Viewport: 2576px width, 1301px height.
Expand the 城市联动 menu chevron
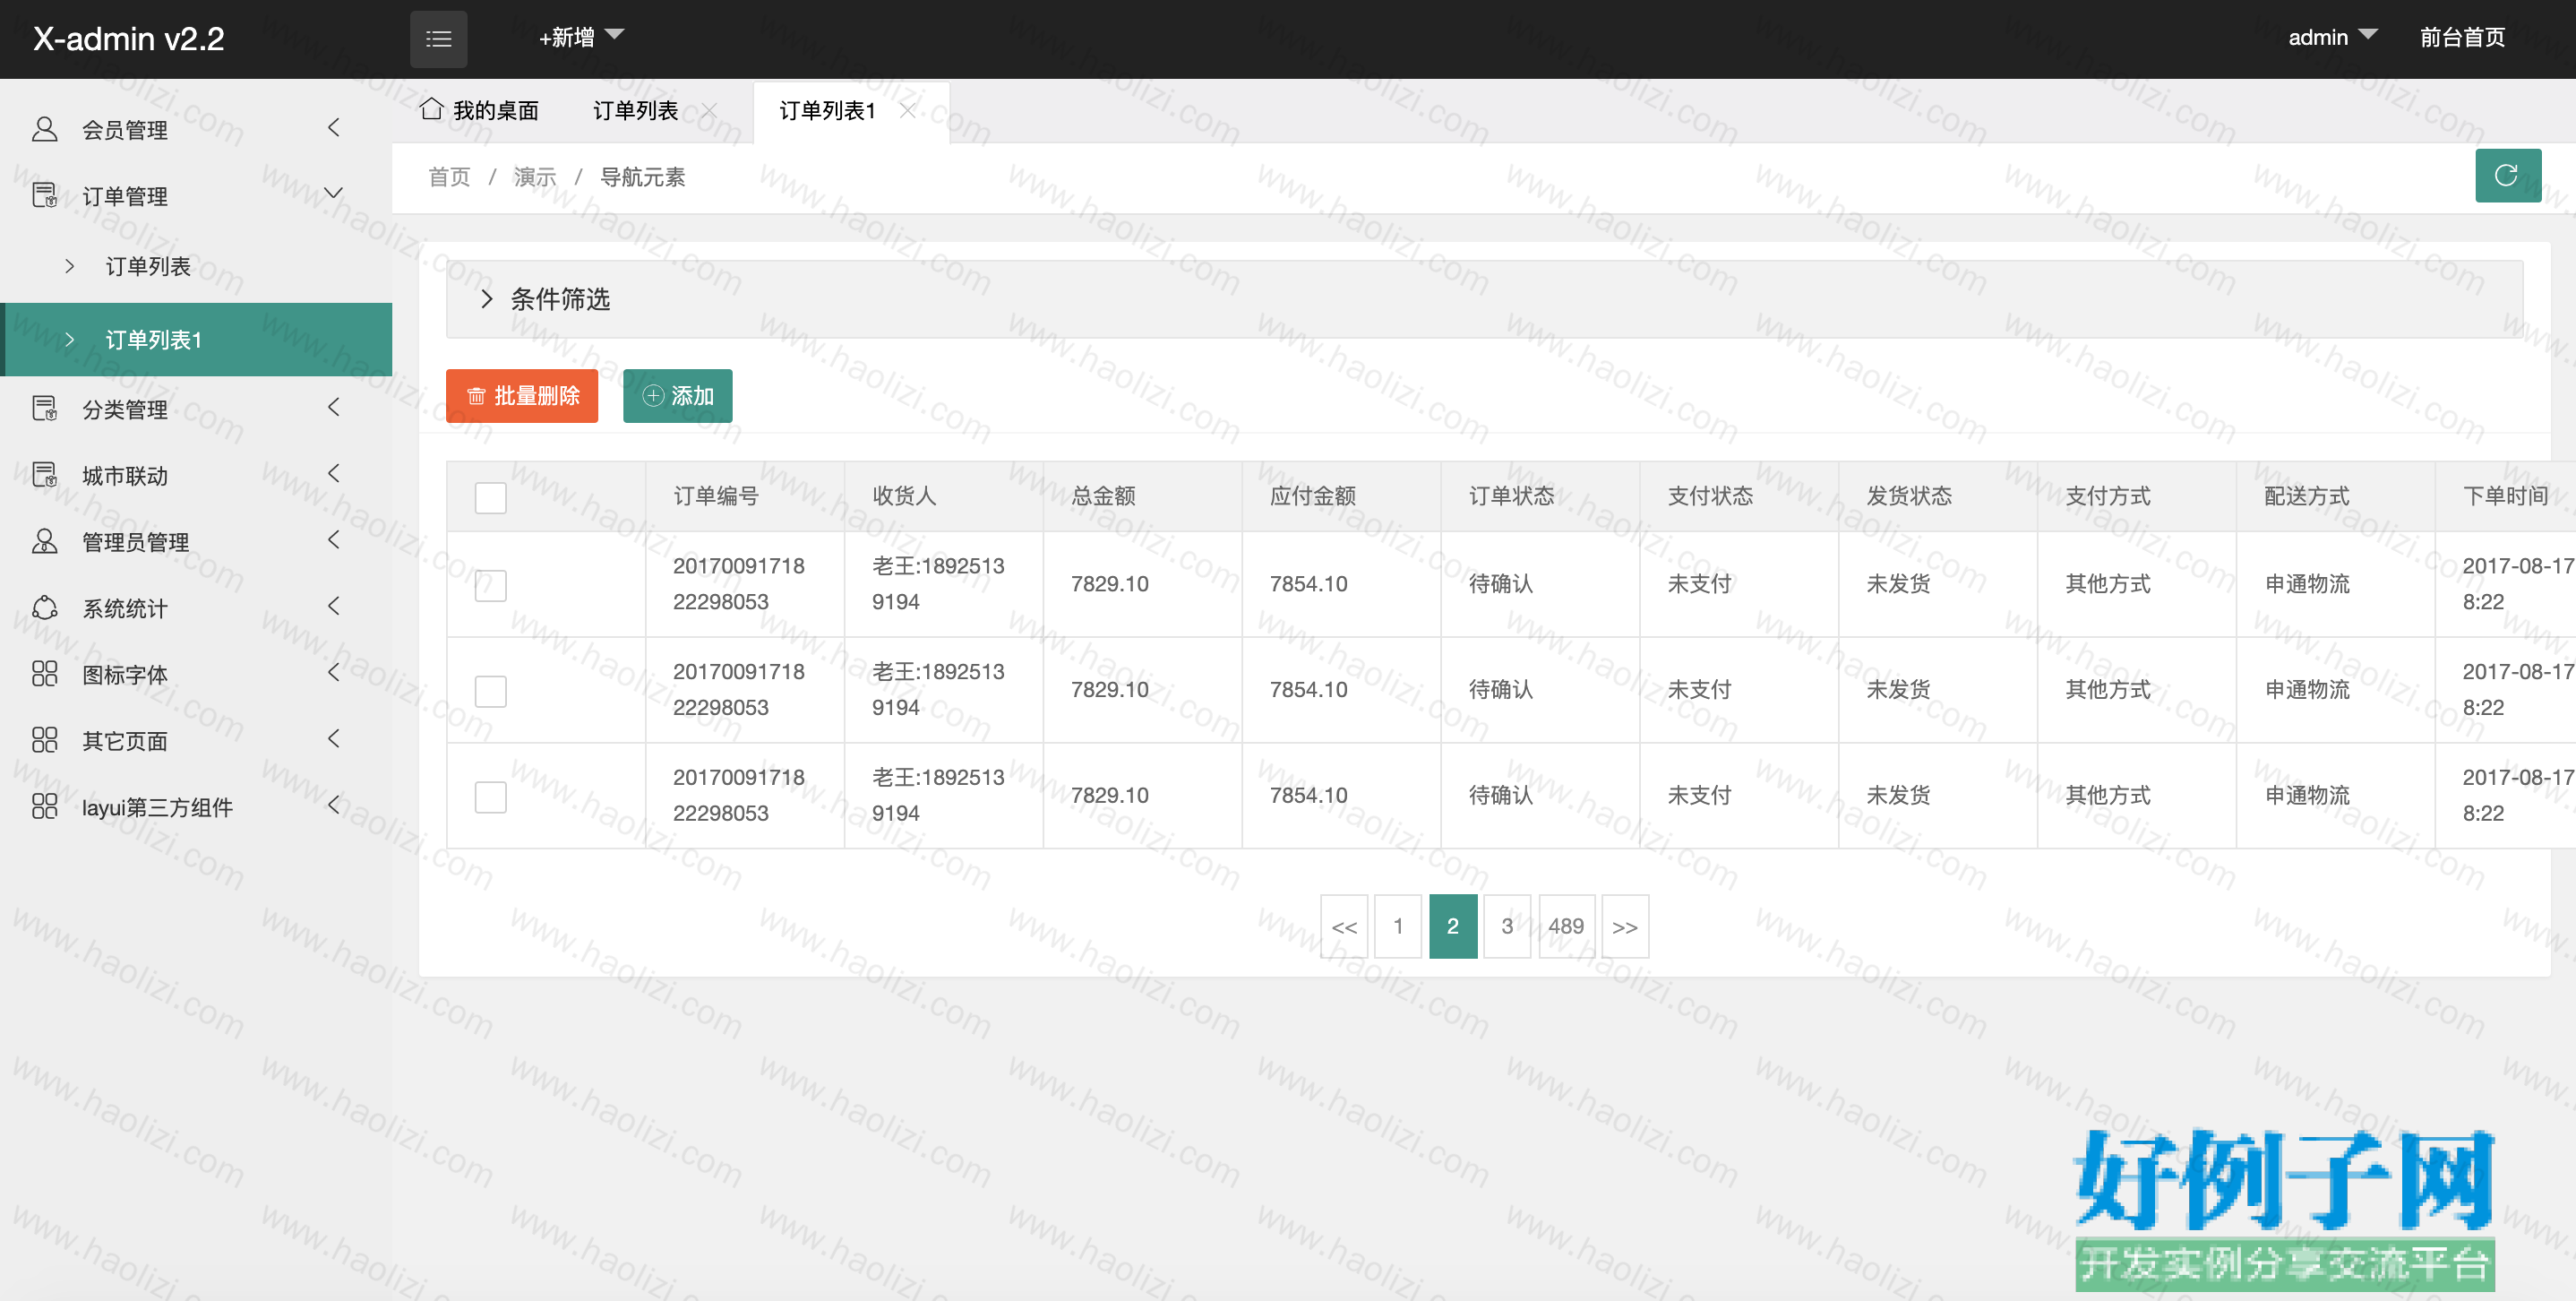334,473
